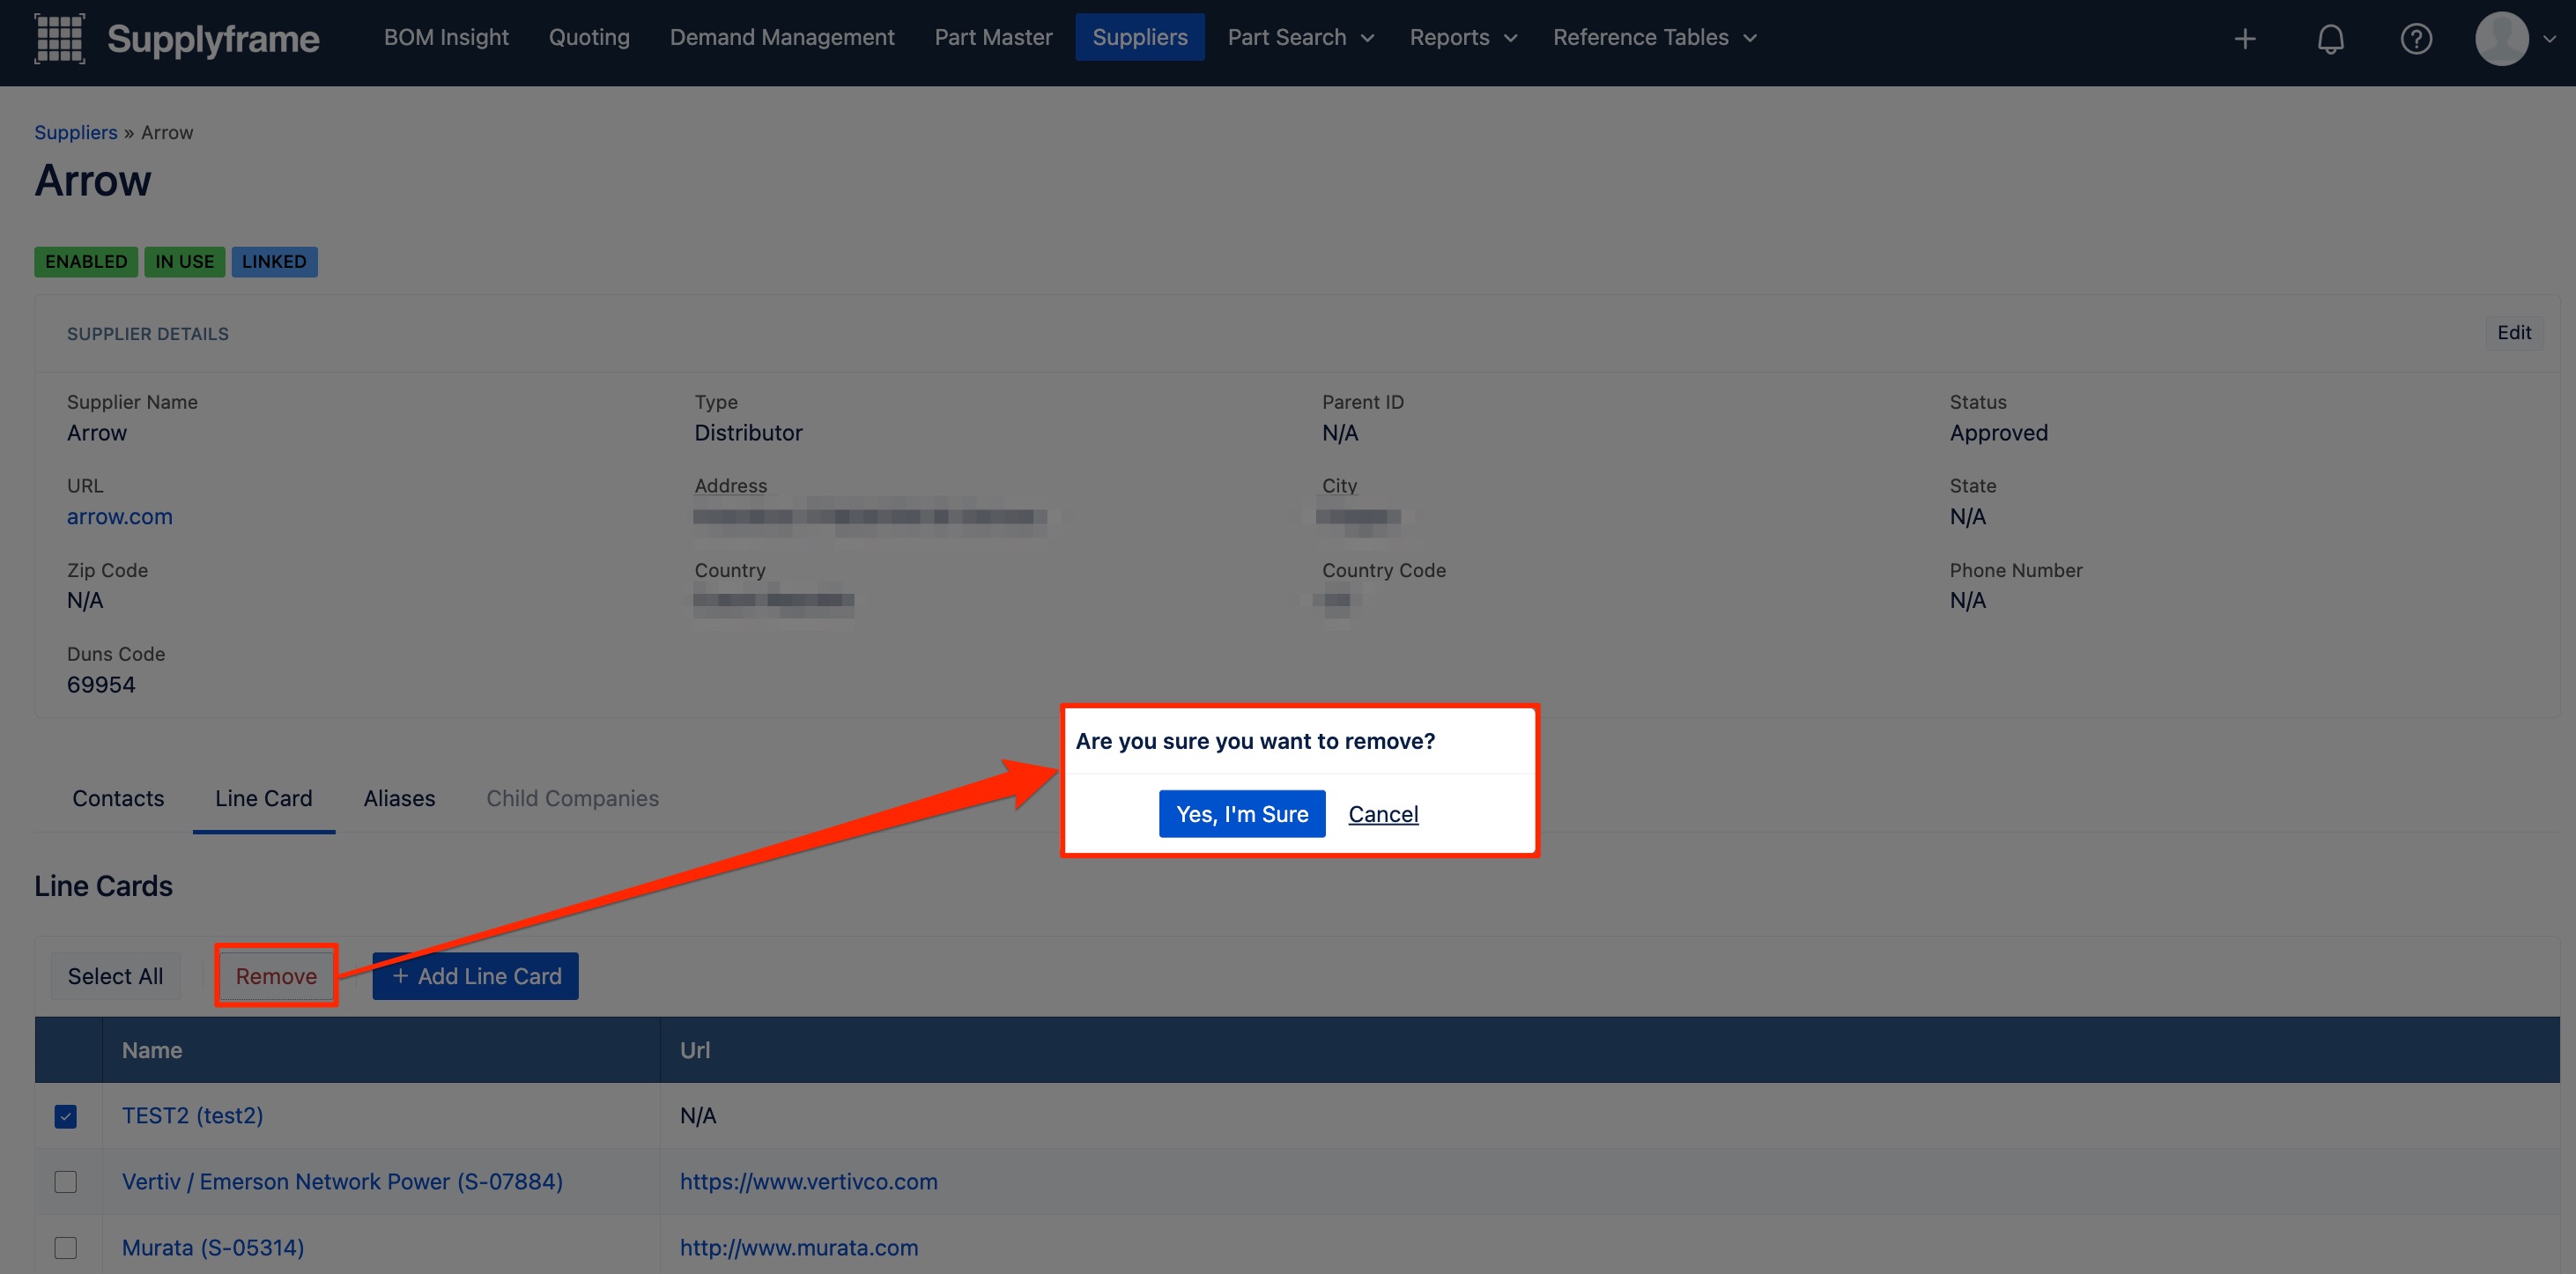Switch to the Contacts tab

pos(118,798)
